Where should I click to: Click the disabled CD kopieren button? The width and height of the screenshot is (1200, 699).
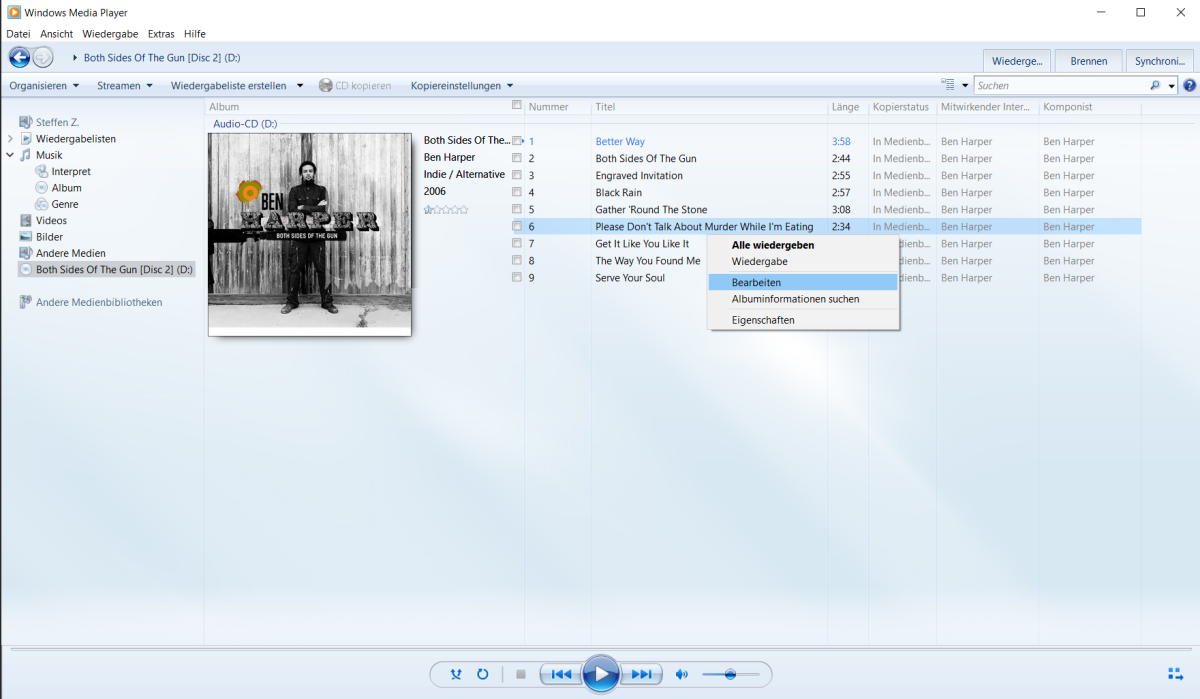click(x=355, y=86)
